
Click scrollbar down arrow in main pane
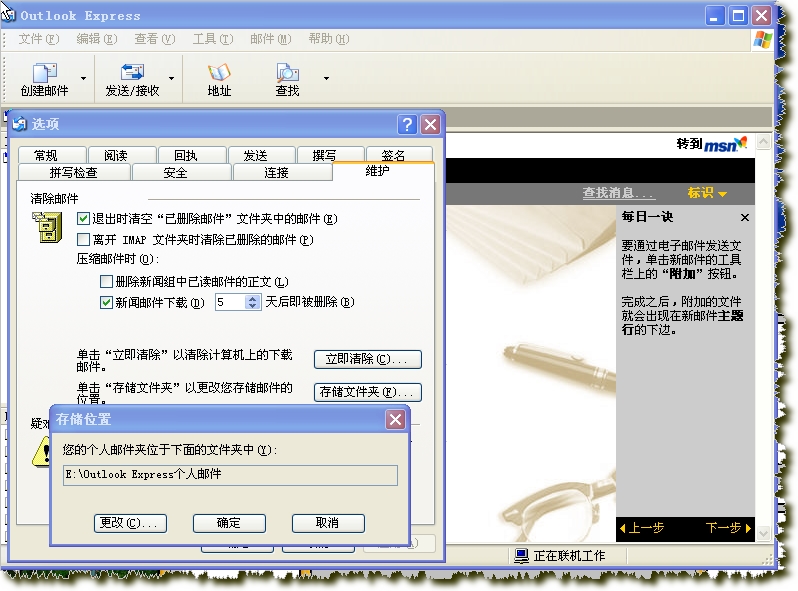(x=763, y=533)
